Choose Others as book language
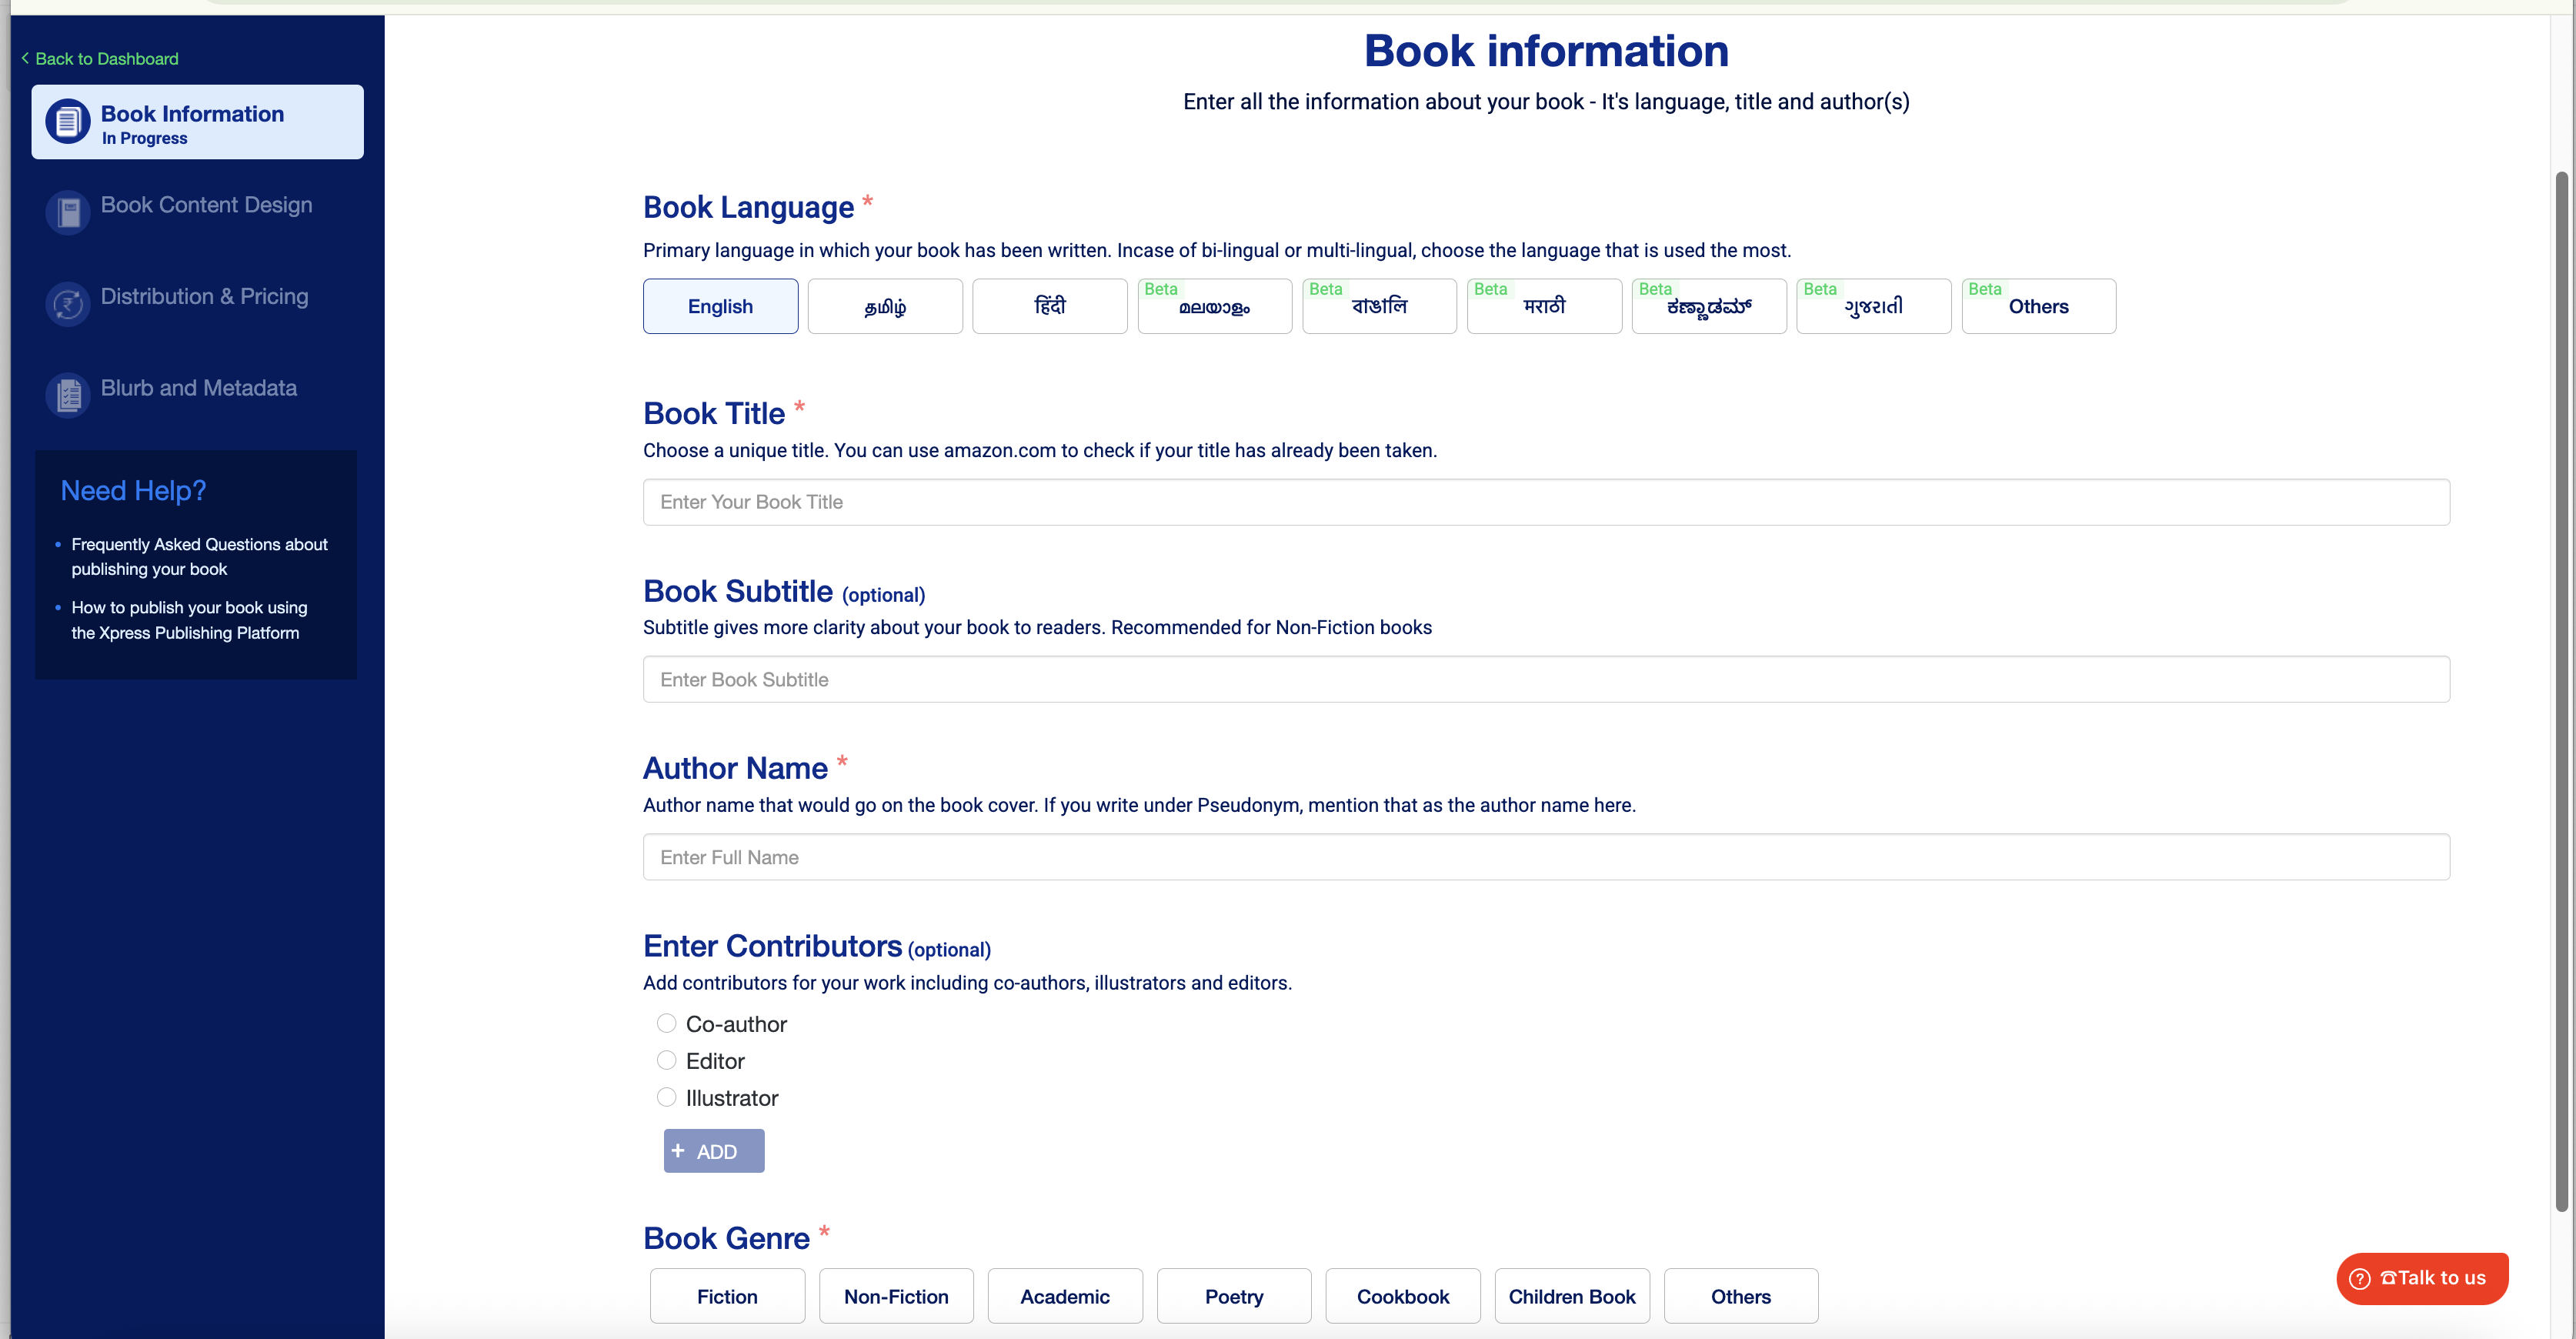The image size is (2576, 1339). (x=2037, y=306)
